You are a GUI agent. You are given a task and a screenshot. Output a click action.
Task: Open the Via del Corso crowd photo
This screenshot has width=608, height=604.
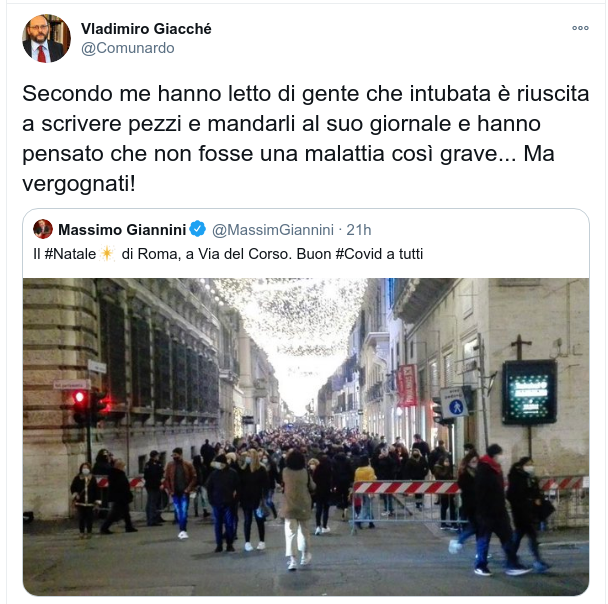(x=306, y=437)
